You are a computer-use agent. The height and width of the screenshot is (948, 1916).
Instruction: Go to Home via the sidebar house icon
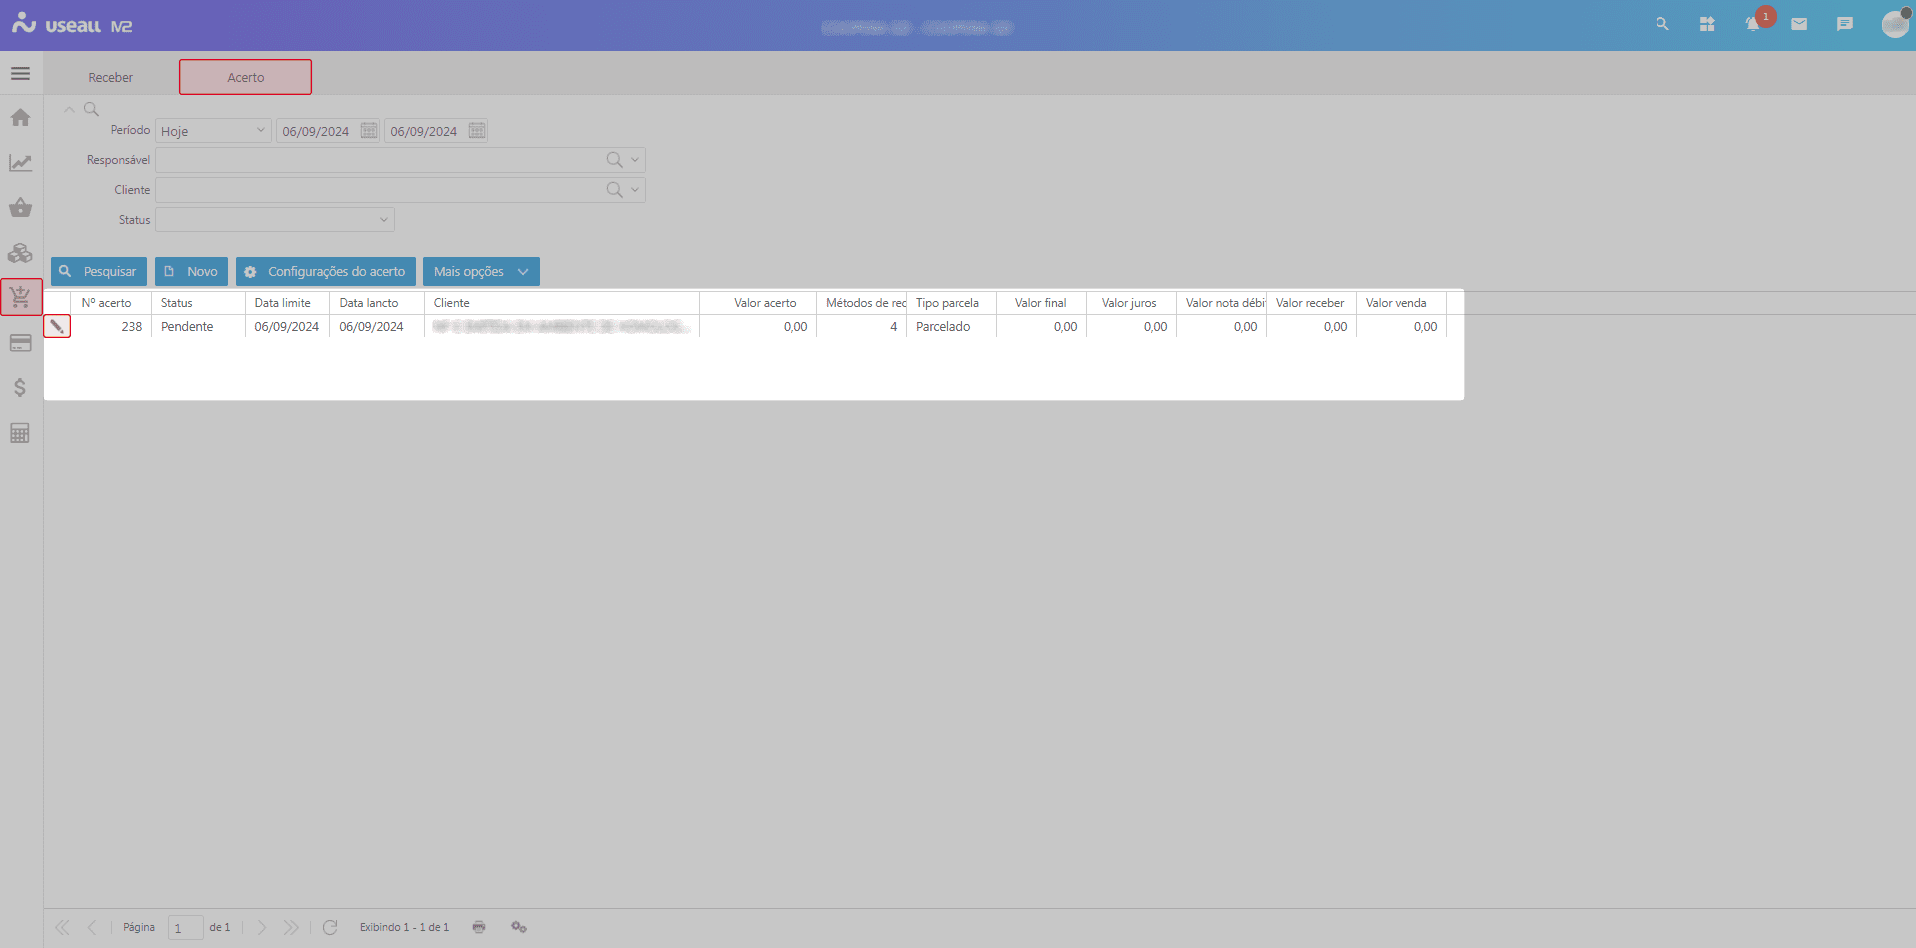pyautogui.click(x=20, y=118)
